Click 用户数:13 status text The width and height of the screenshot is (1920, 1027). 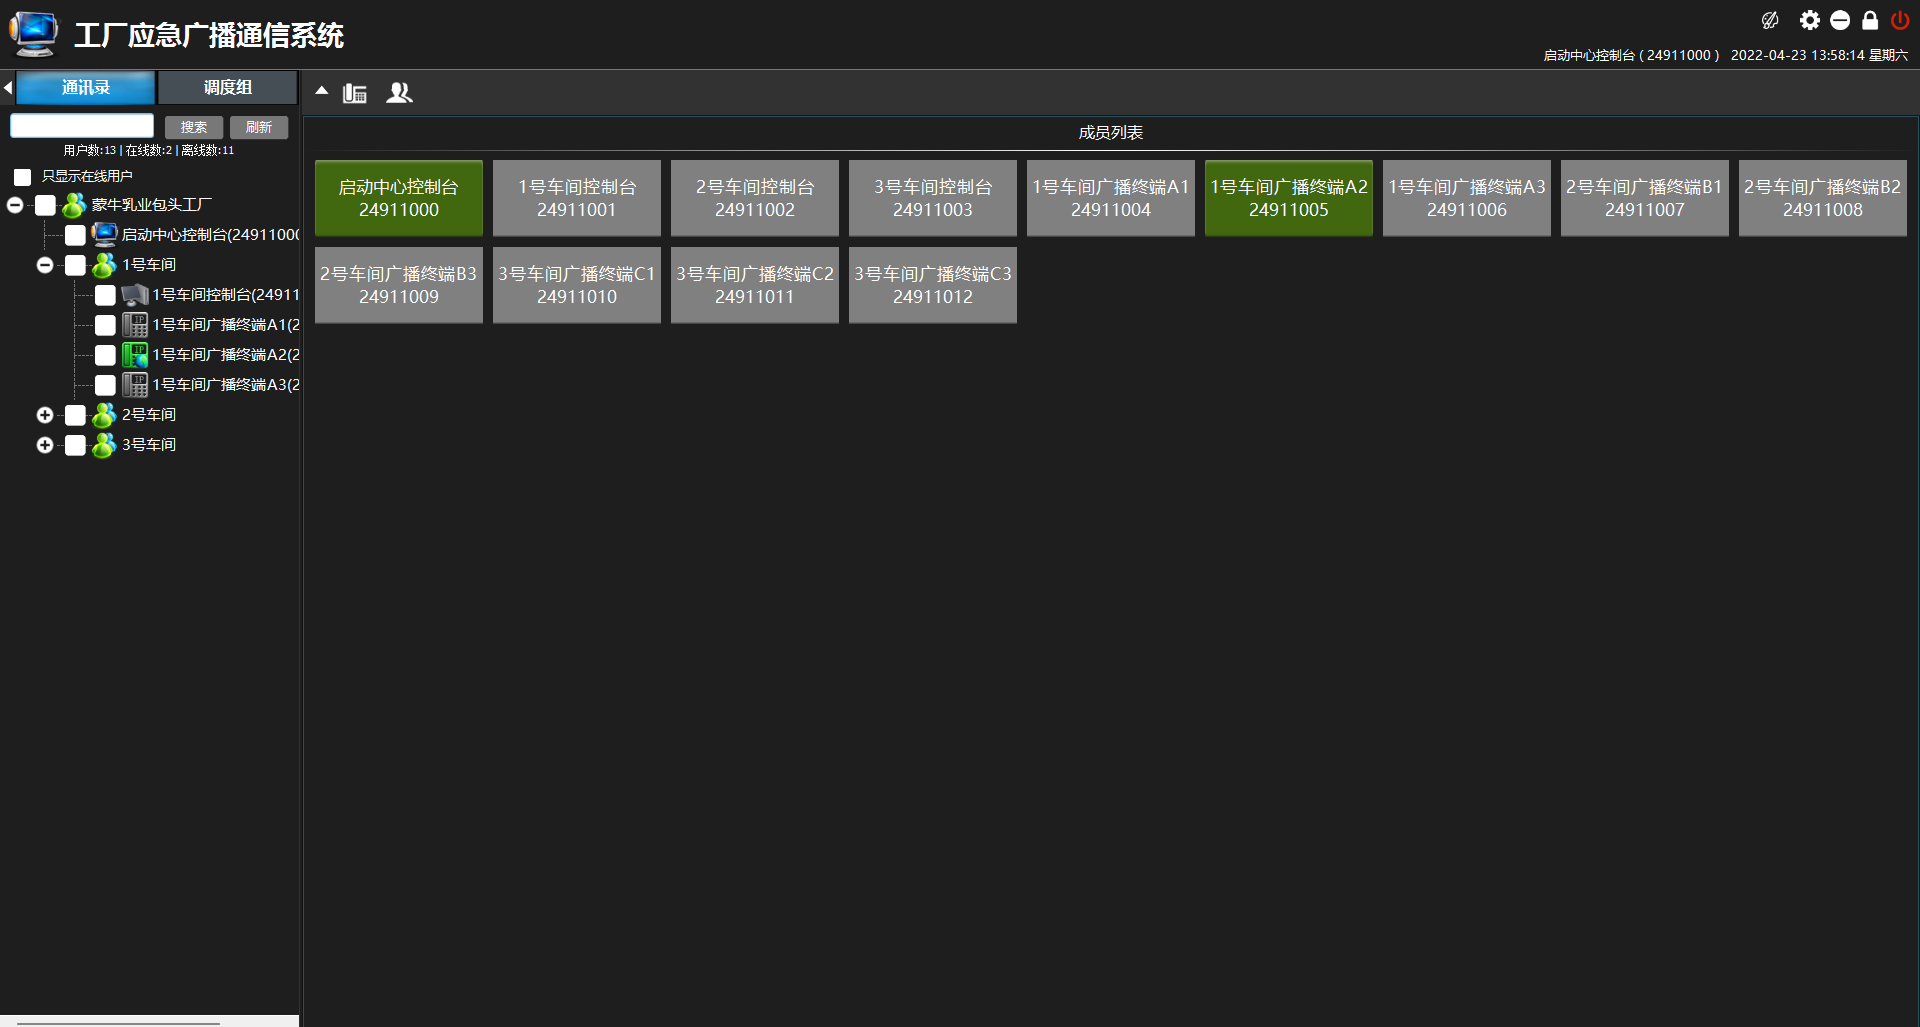point(90,150)
